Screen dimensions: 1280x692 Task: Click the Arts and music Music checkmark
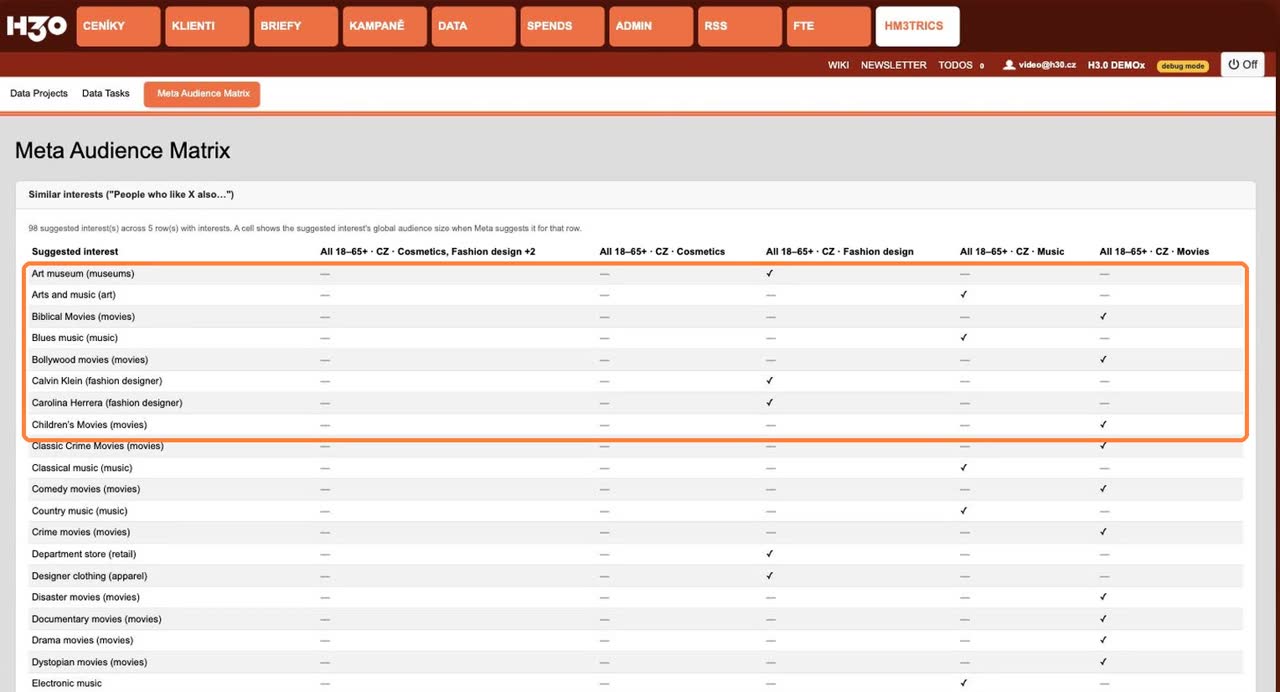964,295
